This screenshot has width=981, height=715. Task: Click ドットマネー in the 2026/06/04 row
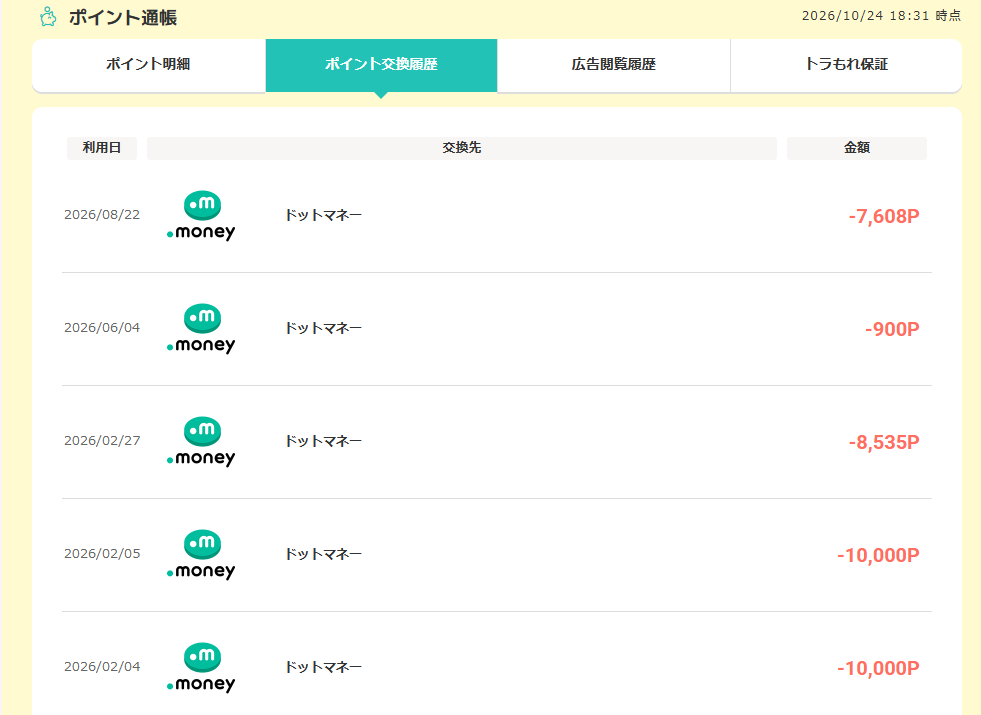[x=323, y=328]
